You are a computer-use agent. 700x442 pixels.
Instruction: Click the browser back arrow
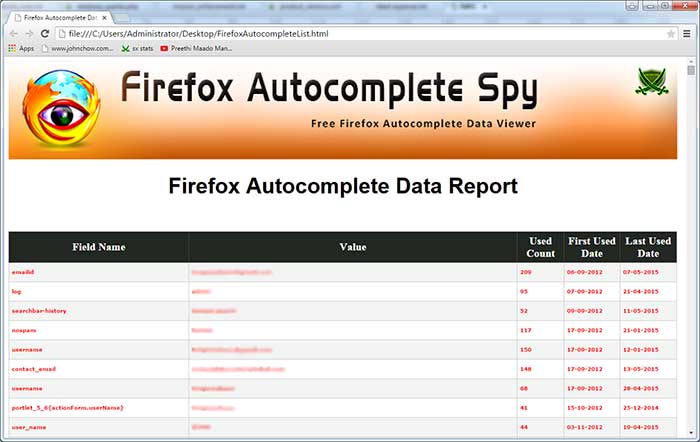coord(13,34)
